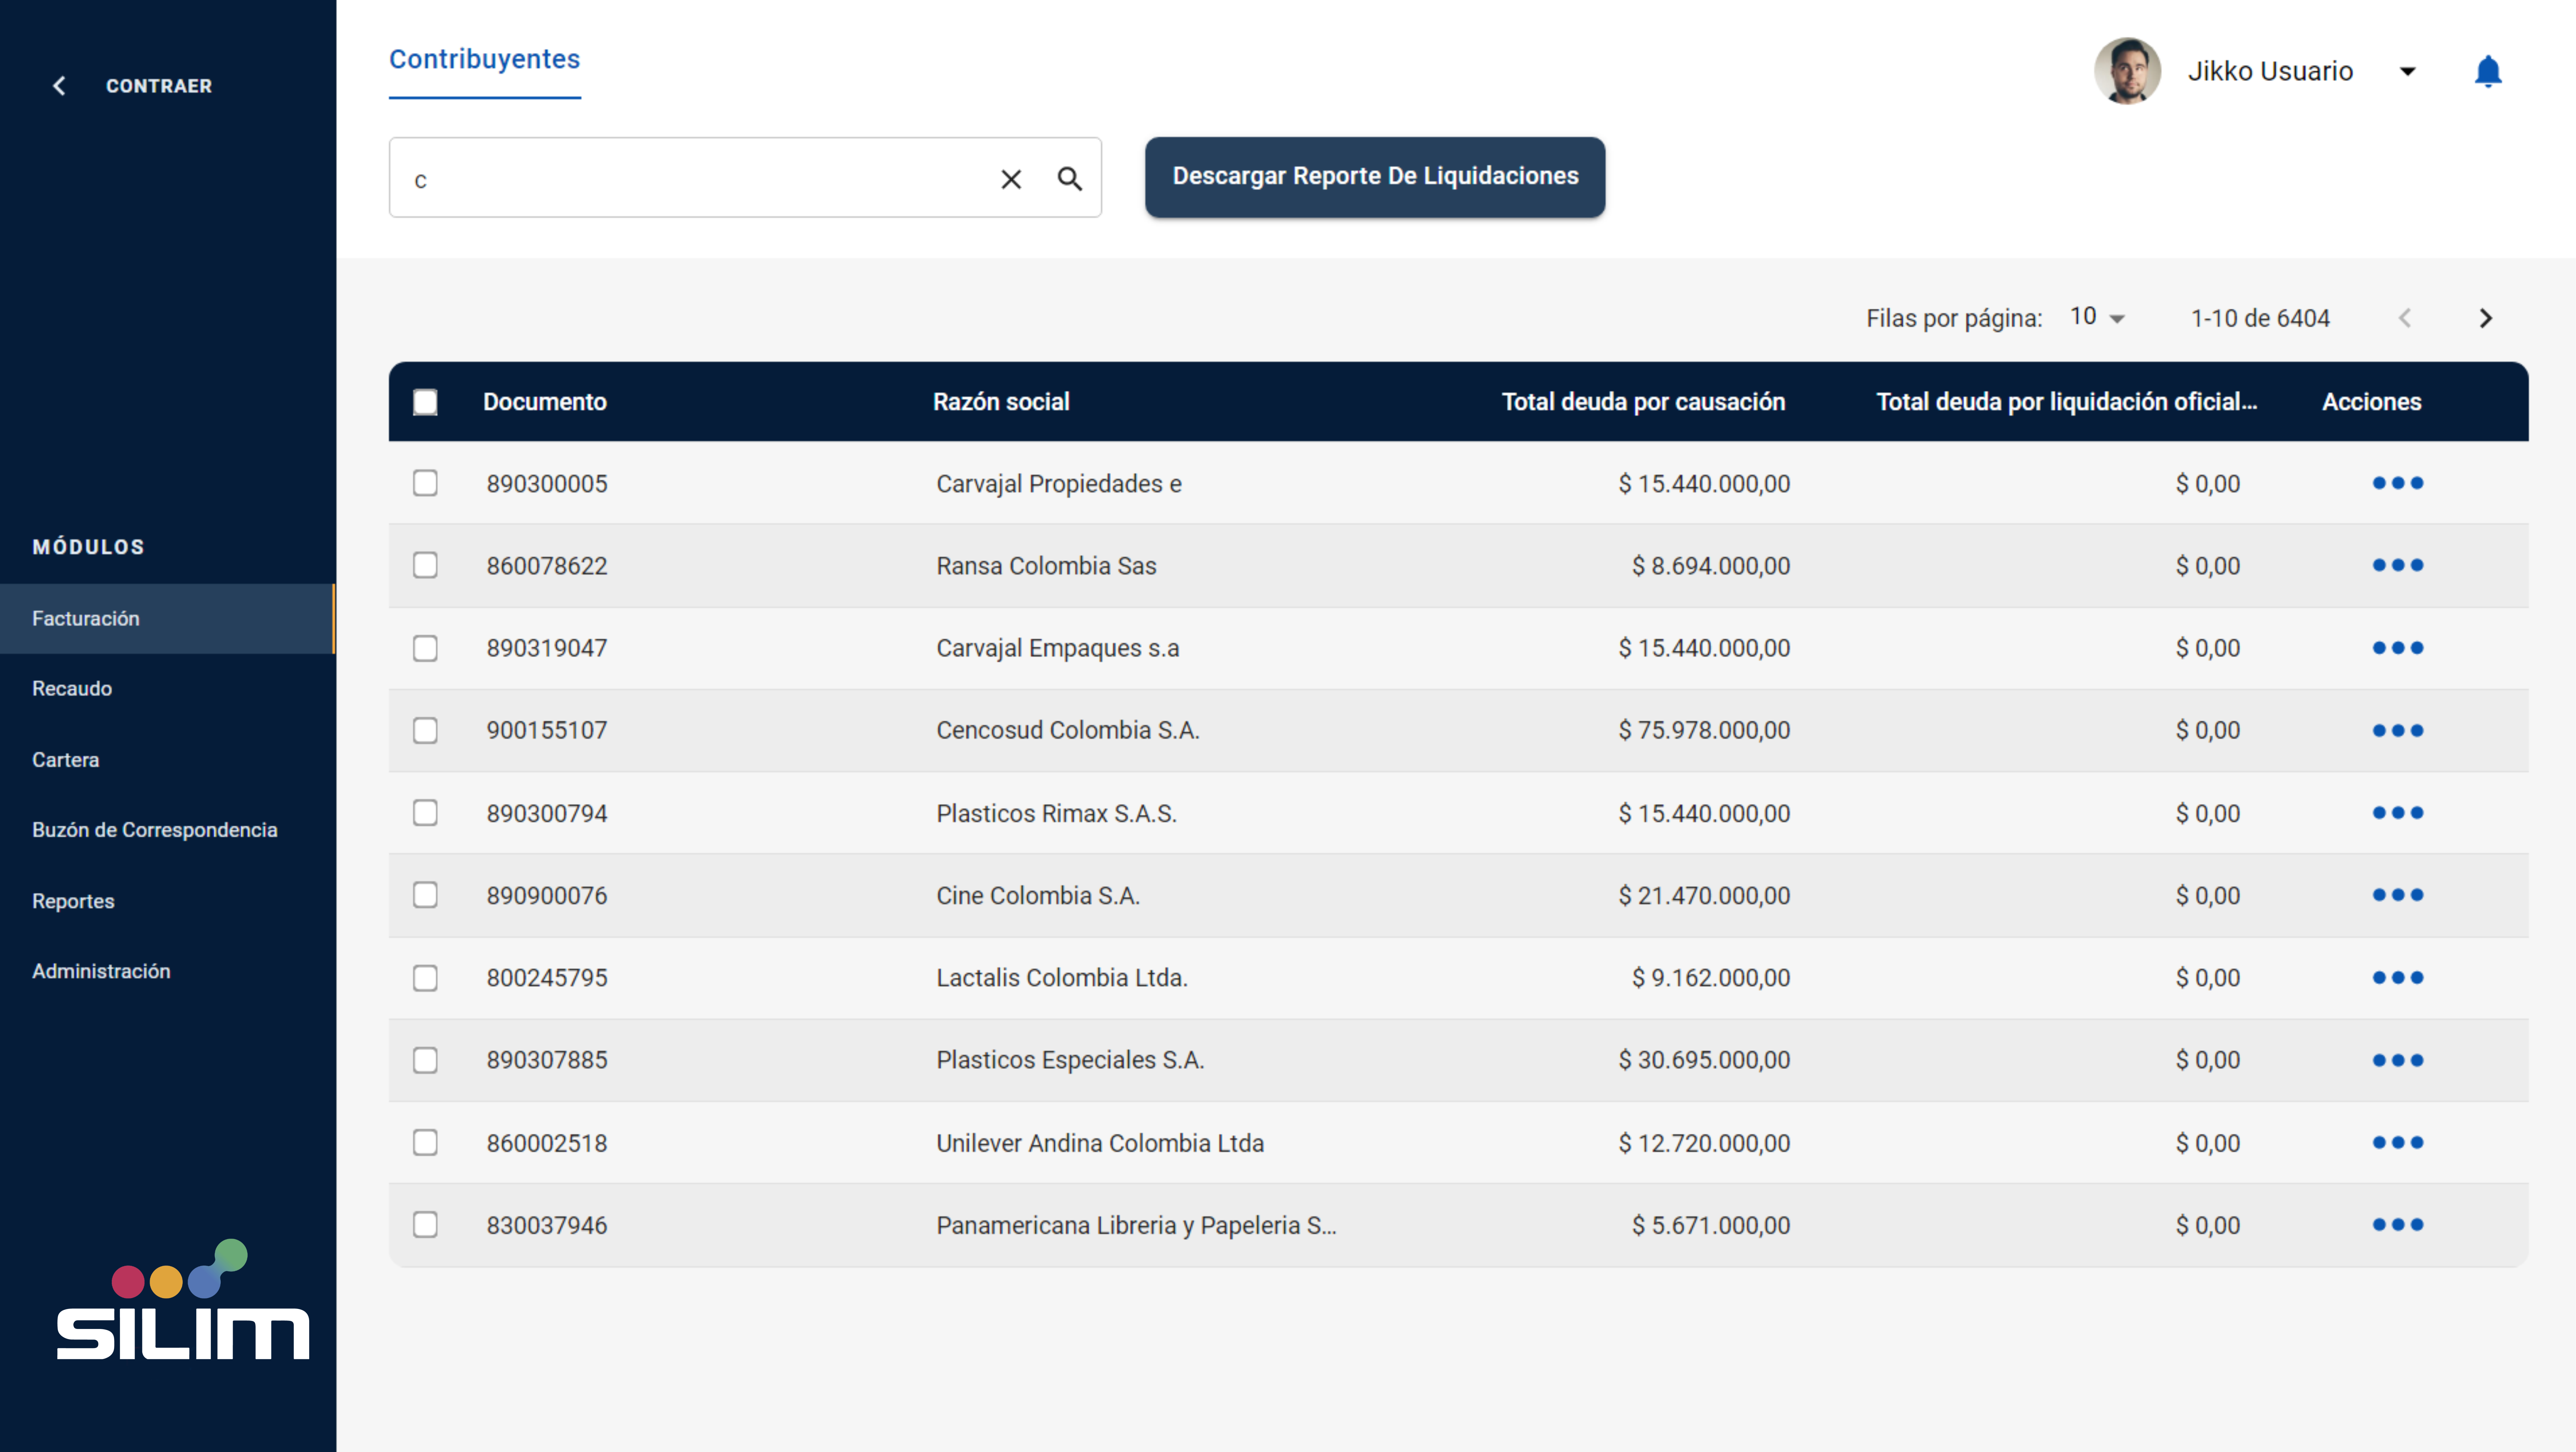Check the row for document 890319047
This screenshot has height=1452, width=2576.
click(x=425, y=648)
